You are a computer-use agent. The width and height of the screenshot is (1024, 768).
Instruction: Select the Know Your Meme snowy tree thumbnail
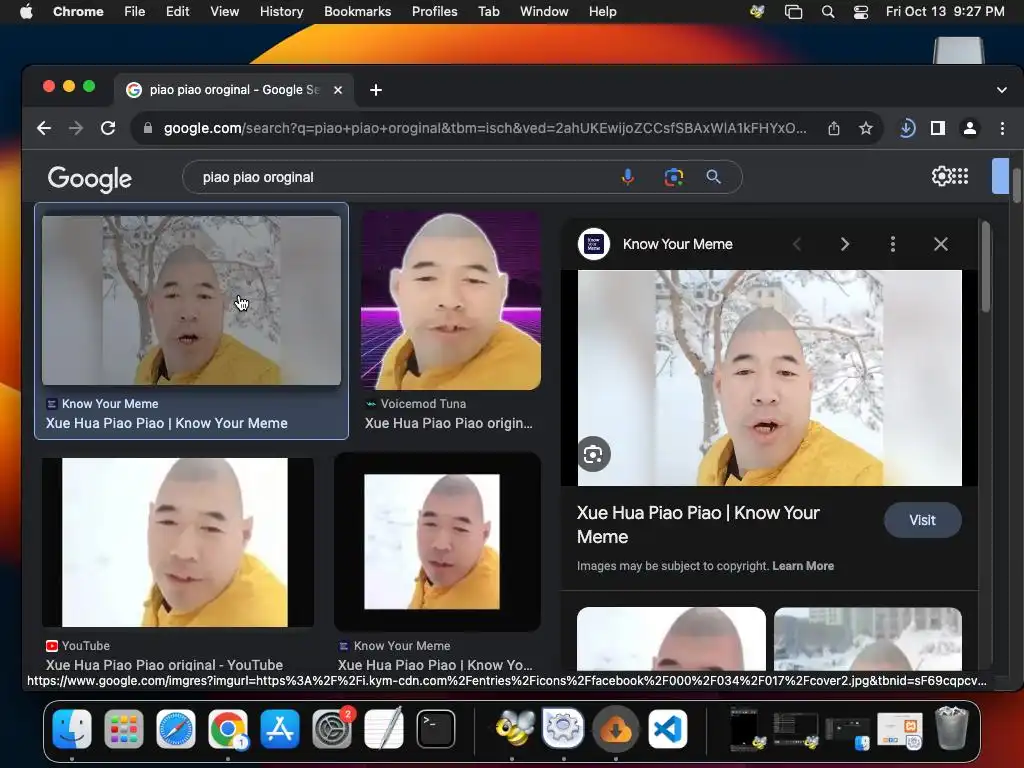191,300
